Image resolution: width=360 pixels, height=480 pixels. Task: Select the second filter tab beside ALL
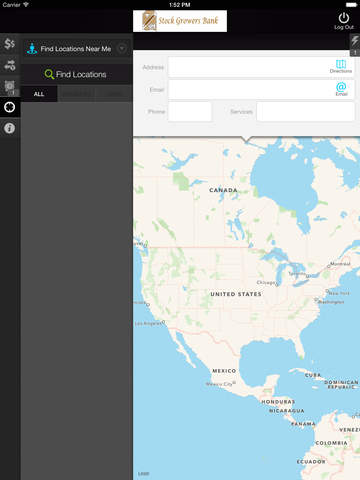click(x=76, y=94)
